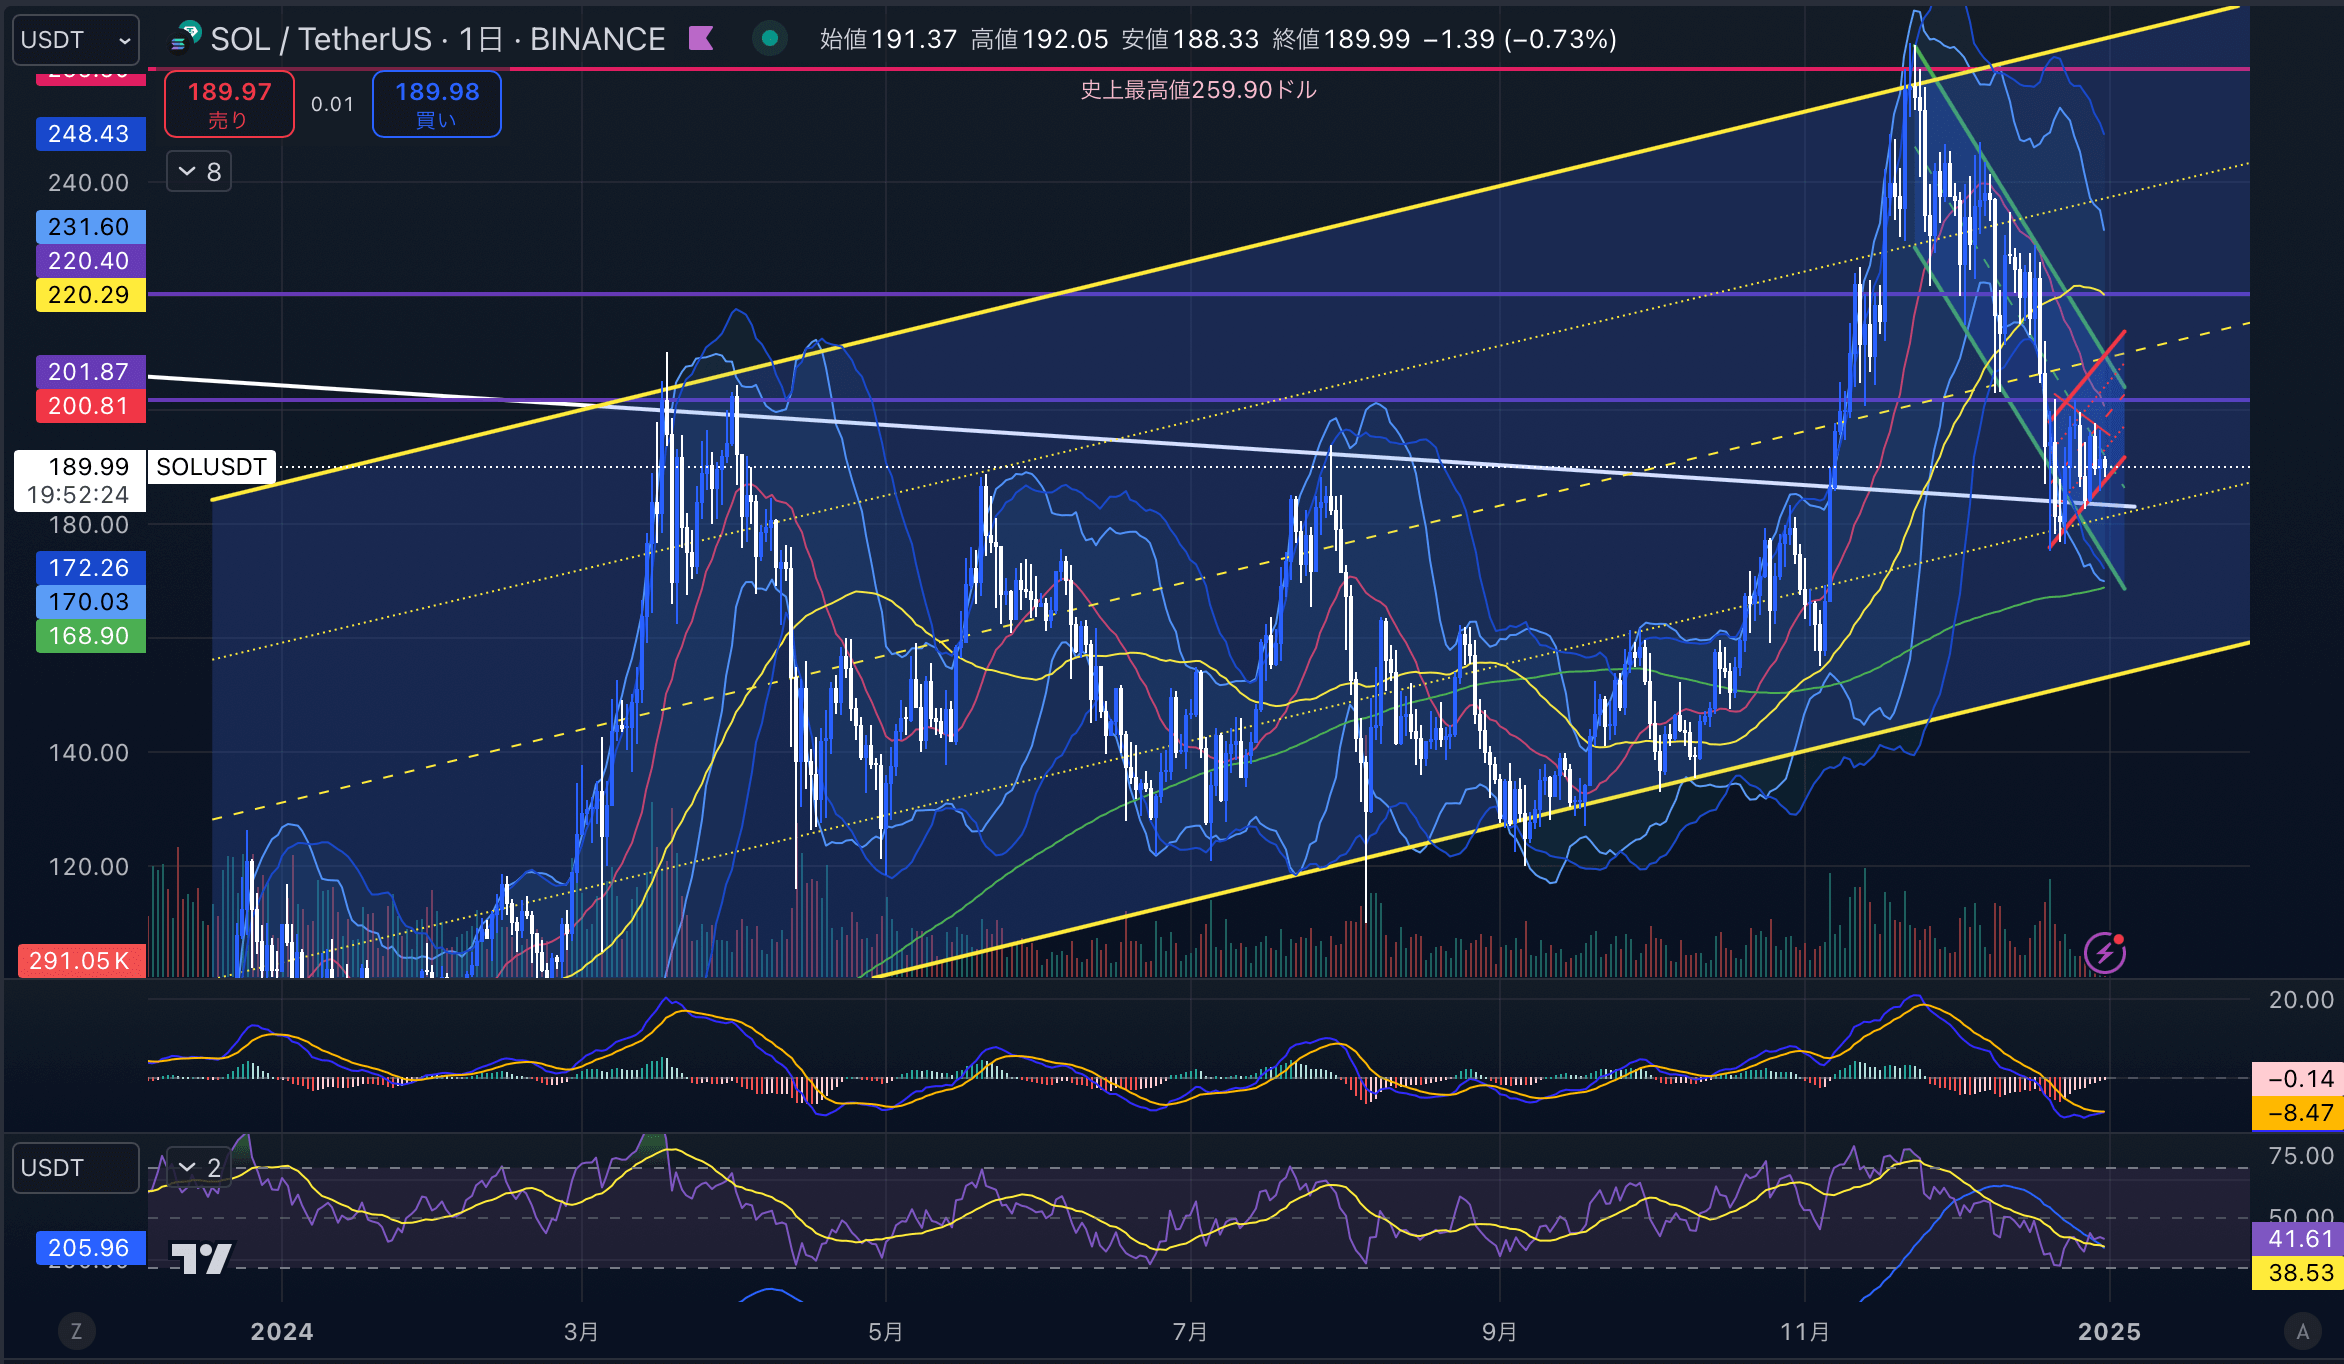Click the 20.00 MACD scale tick
Image resolution: width=2344 pixels, height=1364 pixels.
pyautogui.click(x=2301, y=1000)
